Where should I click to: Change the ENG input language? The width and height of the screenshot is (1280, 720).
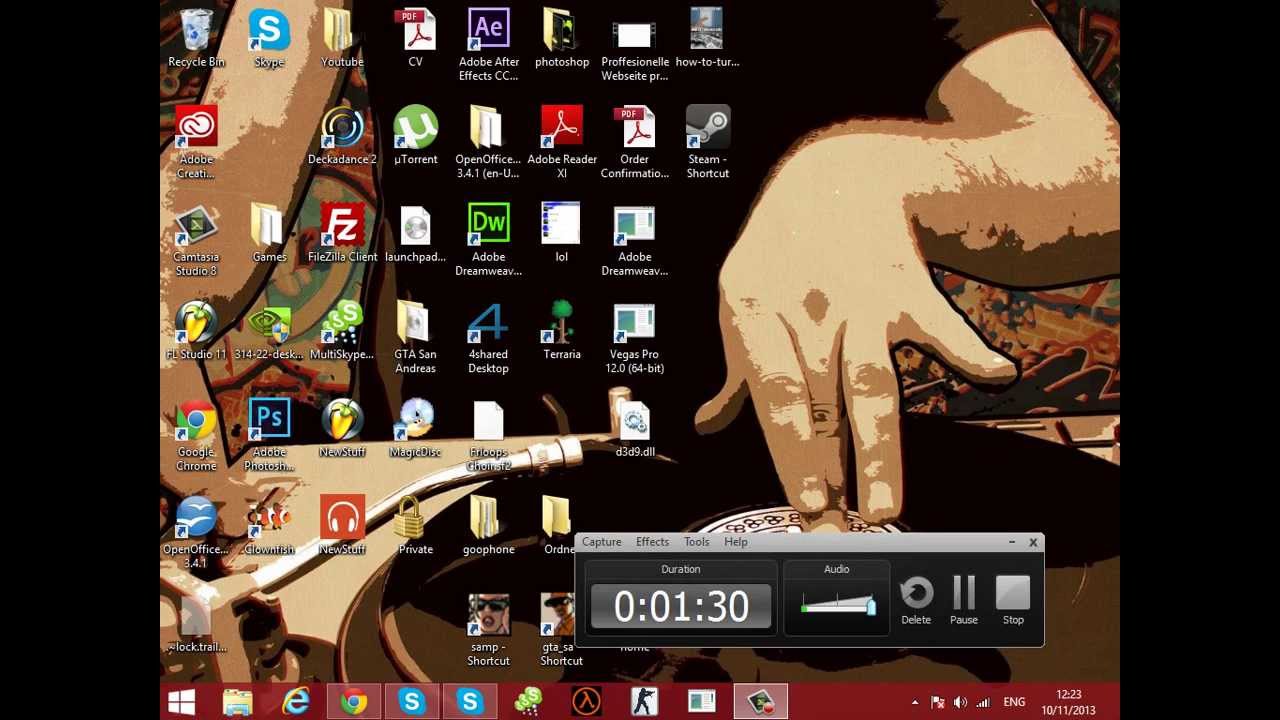(1014, 703)
